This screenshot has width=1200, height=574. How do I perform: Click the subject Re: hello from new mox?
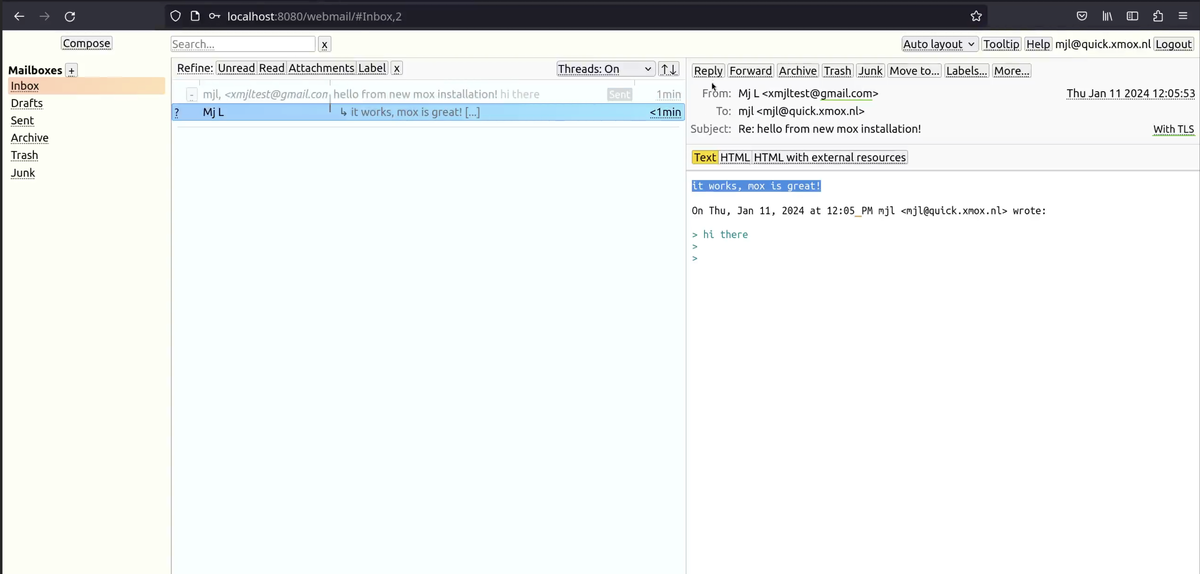click(x=829, y=129)
